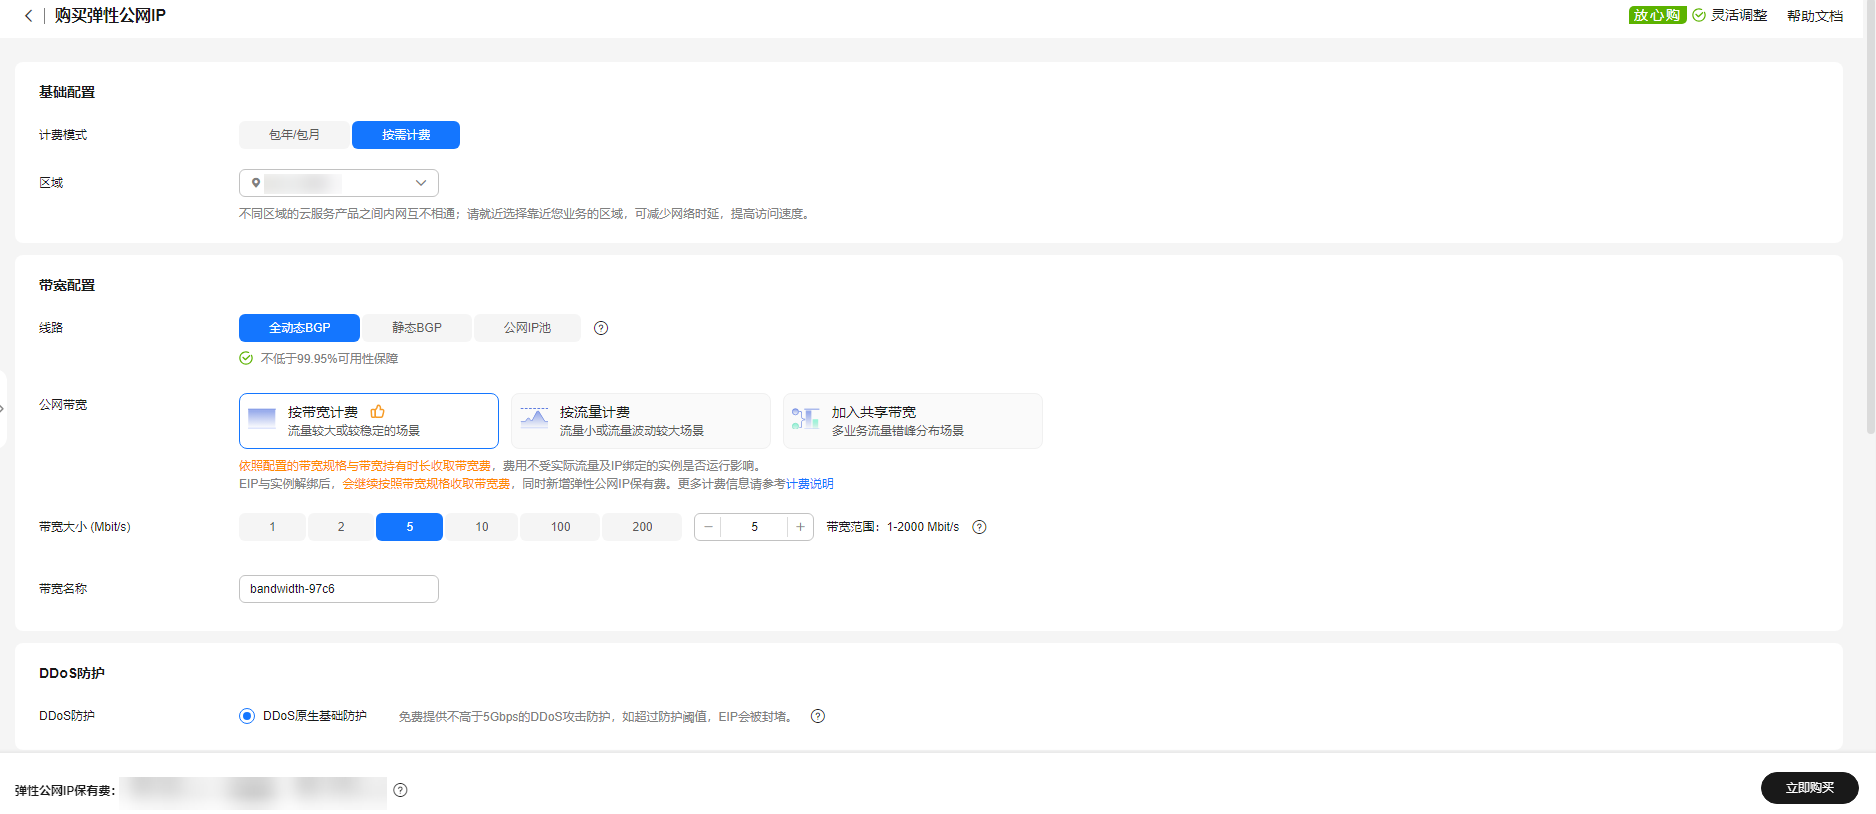Expand the left sidebar collapse handle
This screenshot has height=814, width=1876.
[3, 408]
